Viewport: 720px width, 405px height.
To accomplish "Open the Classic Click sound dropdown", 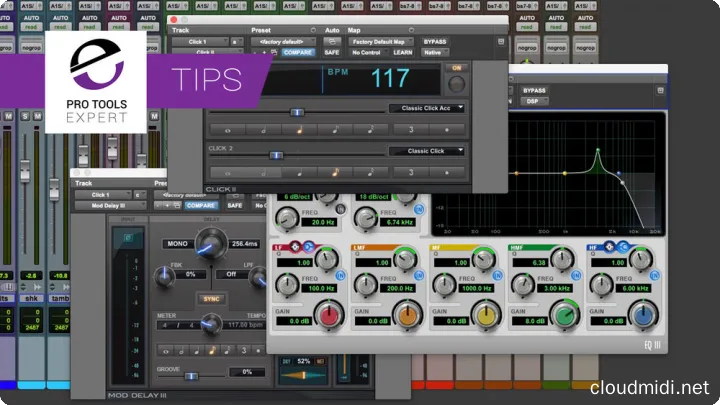I will click(x=427, y=151).
